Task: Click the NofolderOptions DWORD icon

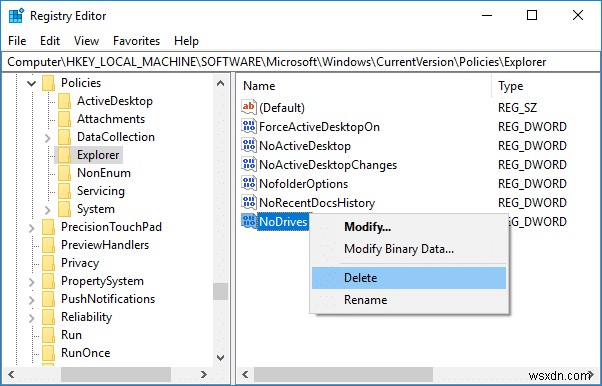Action: [249, 184]
